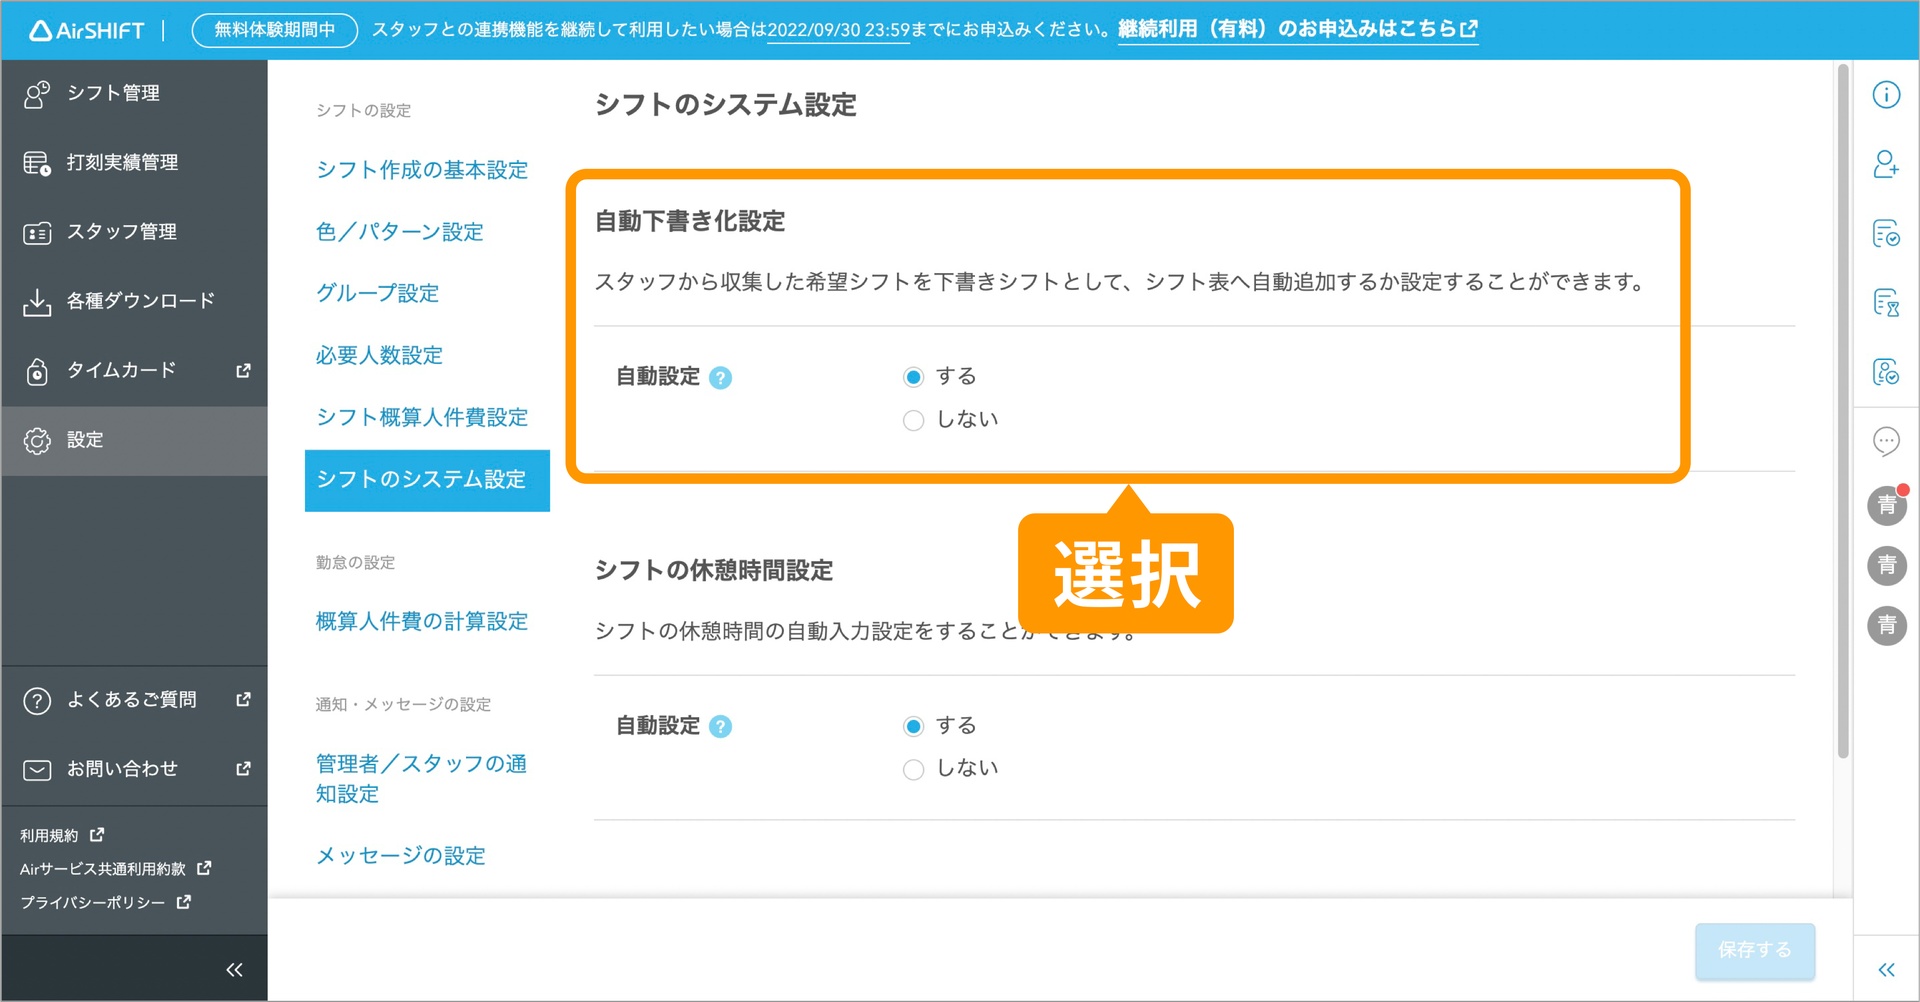This screenshot has height=1002, width=1920.
Task: Collapse the right side panel
Action: 1887,969
